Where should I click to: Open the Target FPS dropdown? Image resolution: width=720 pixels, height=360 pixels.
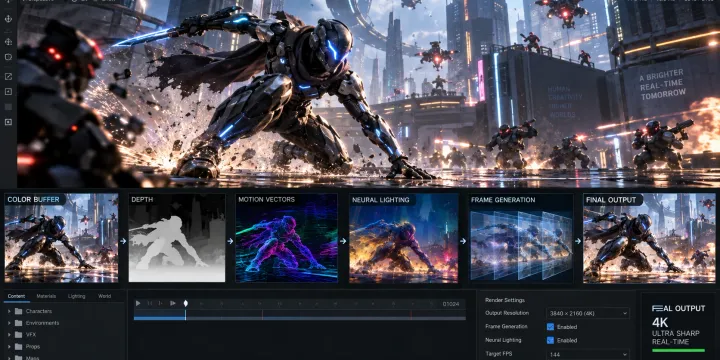pyautogui.click(x=588, y=354)
